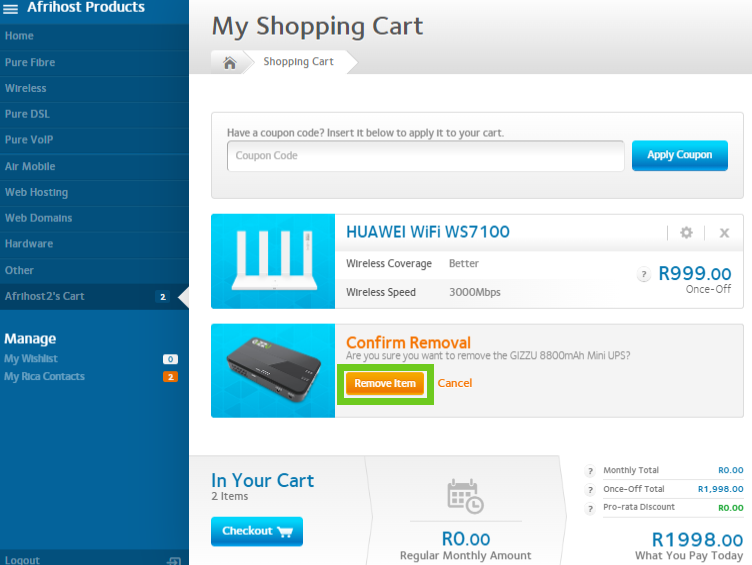This screenshot has width=752, height=565.
Task: Click the hamburger menu icon beside Afrihost Products
Action: click(x=11, y=8)
